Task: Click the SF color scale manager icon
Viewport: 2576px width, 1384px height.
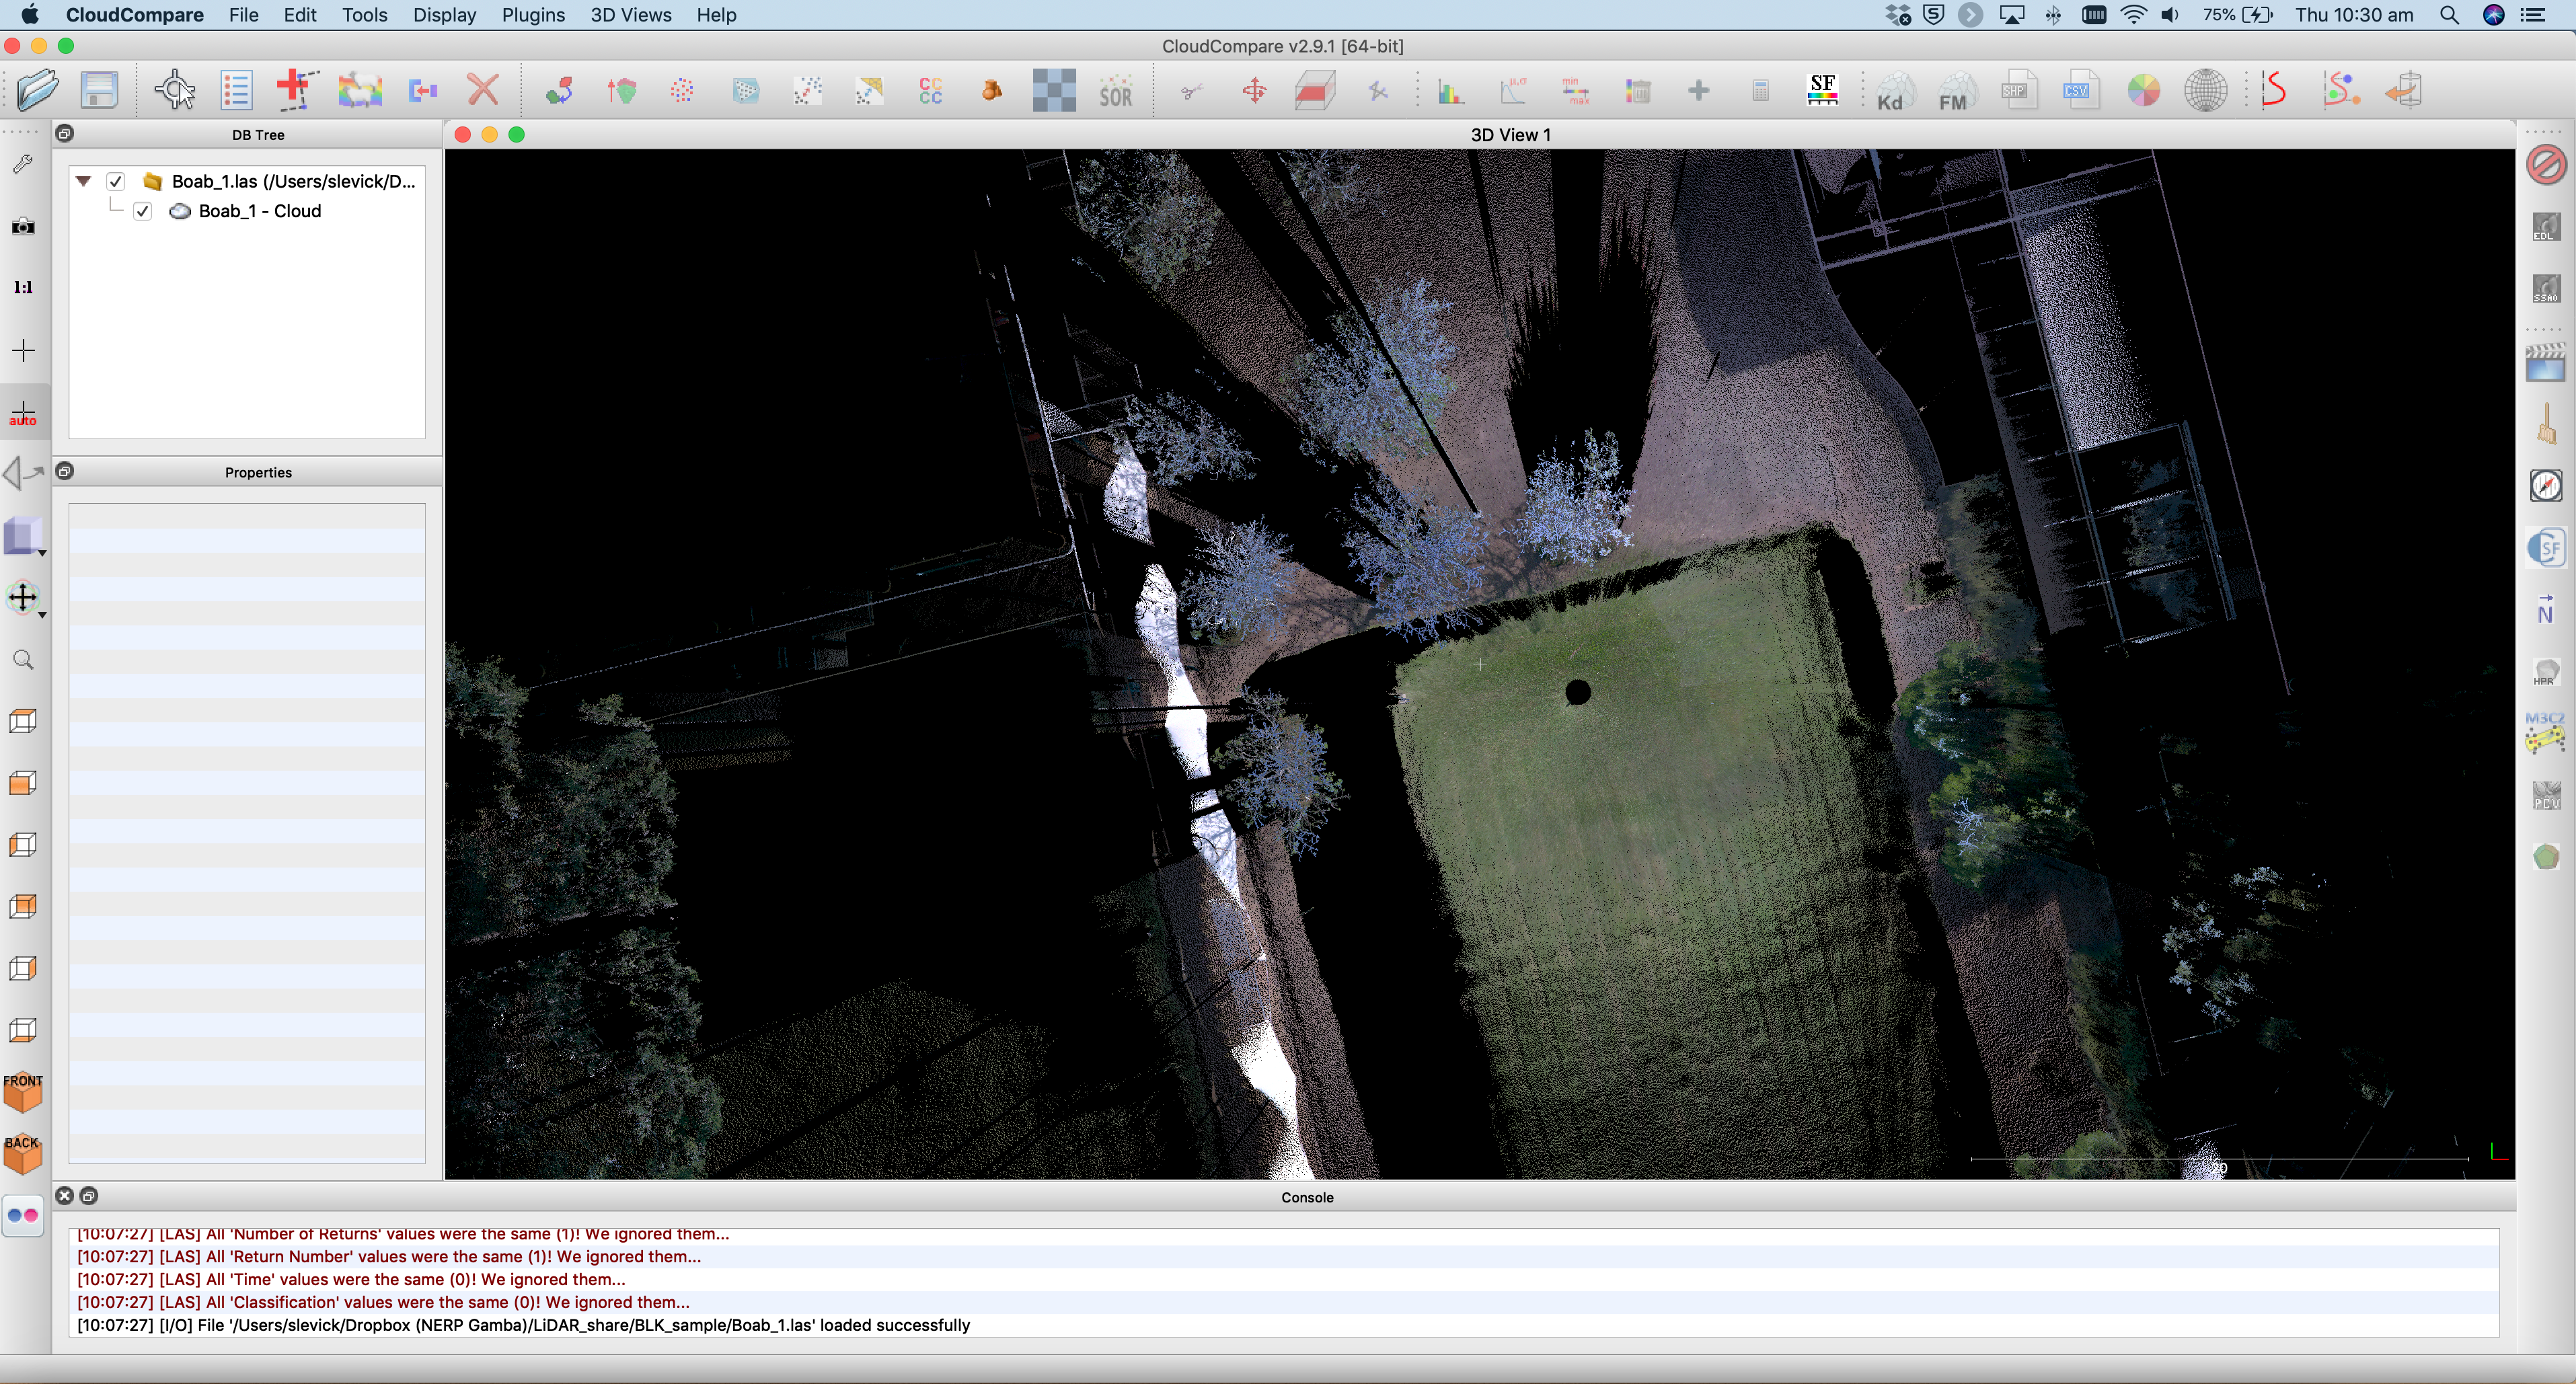Action: 1822,90
